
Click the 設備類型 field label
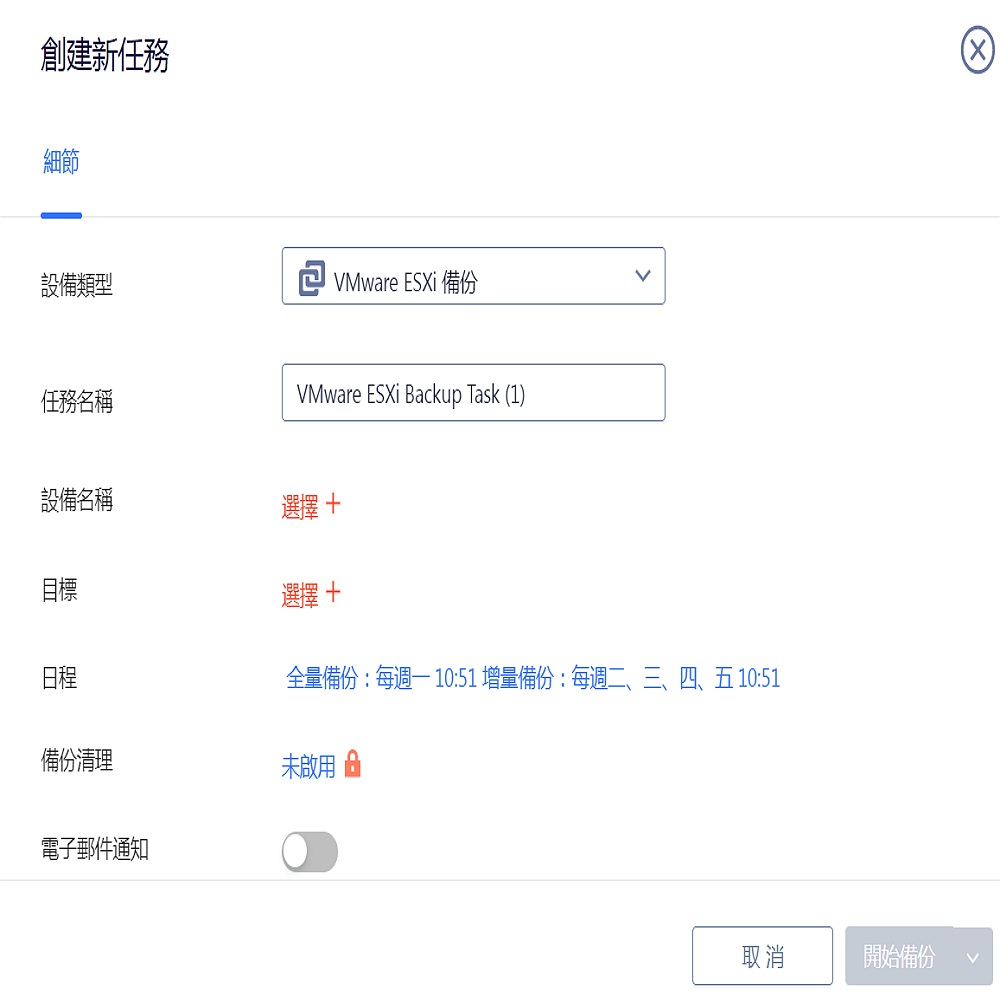click(77, 284)
